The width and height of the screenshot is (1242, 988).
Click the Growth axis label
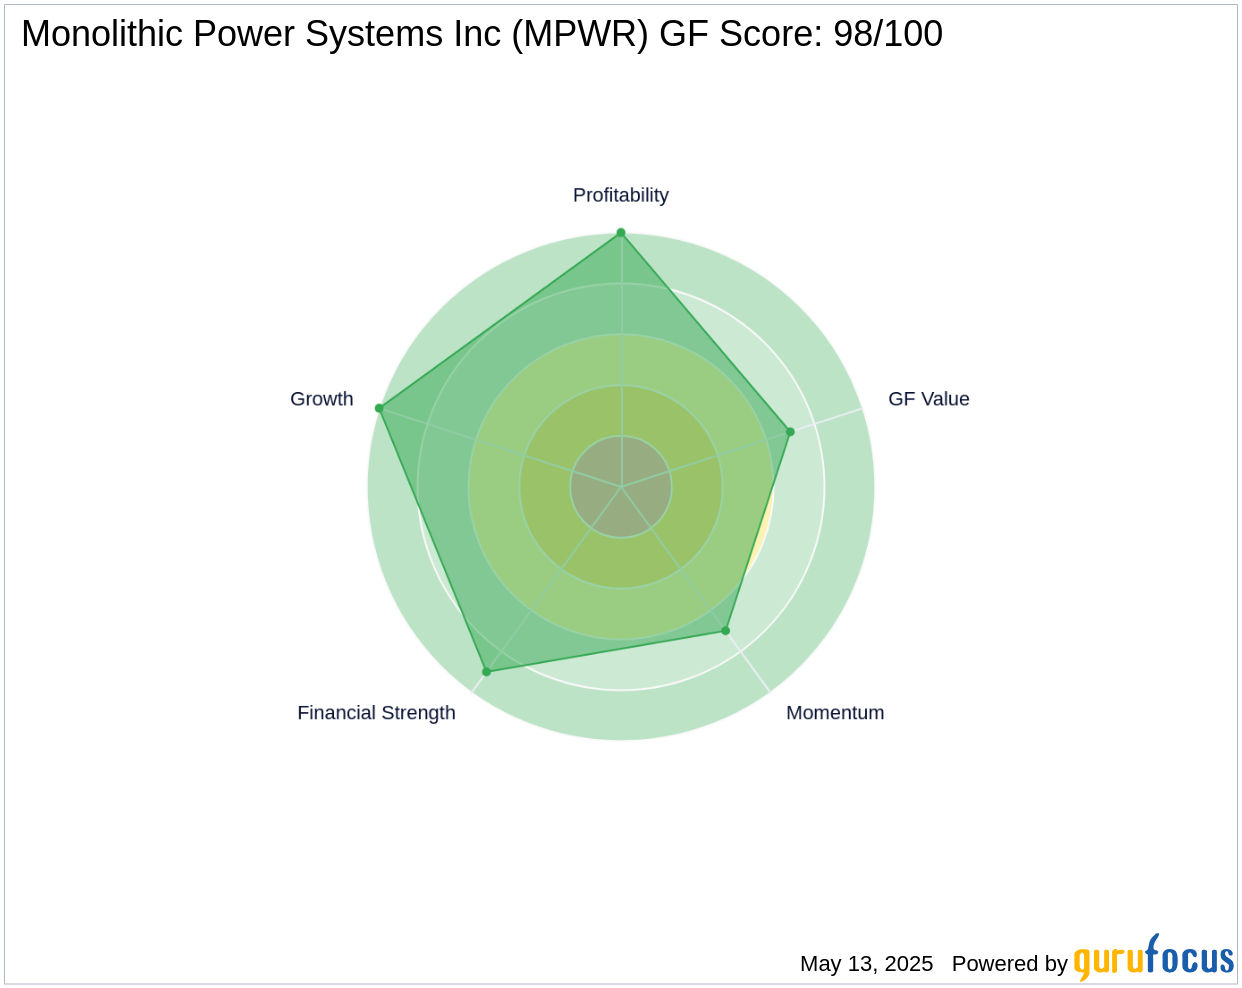pyautogui.click(x=321, y=399)
